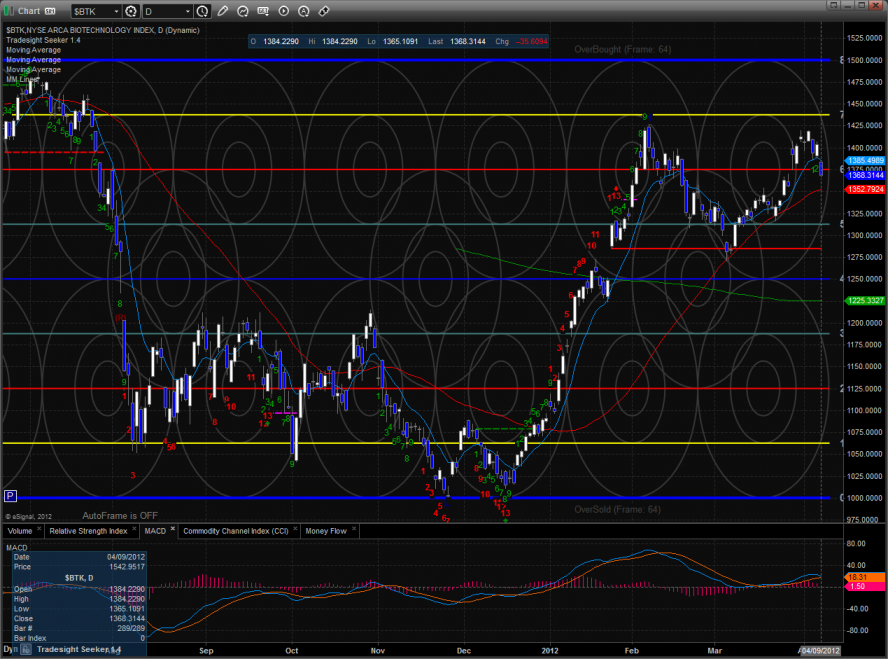Click the play replay icon
888x659 pixels.
coord(283,11)
